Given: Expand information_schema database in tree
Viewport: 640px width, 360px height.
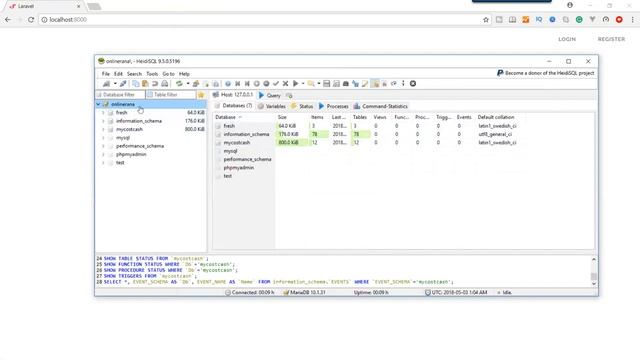Looking at the screenshot, I should tap(103, 121).
